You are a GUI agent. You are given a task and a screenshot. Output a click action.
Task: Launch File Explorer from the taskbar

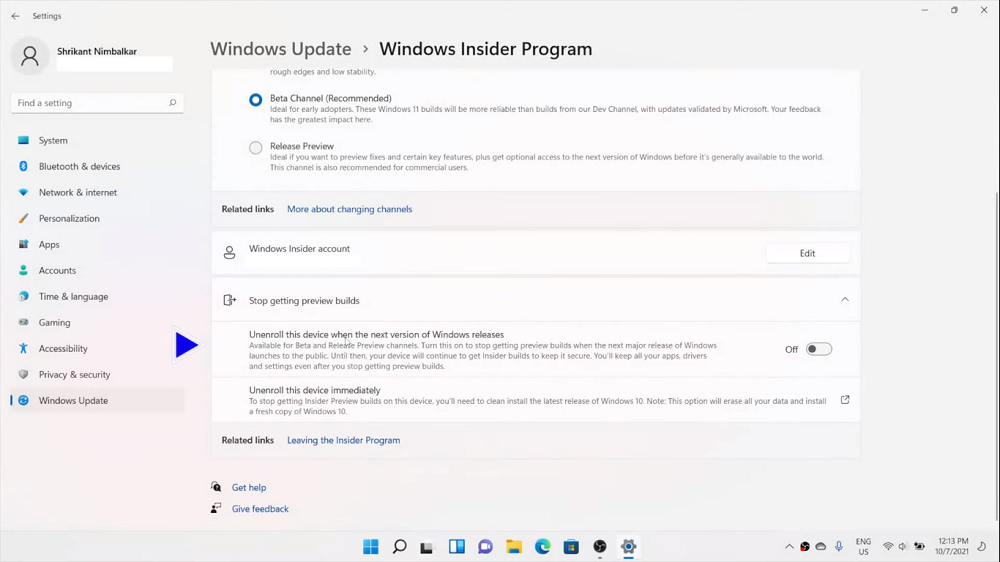[x=514, y=547]
